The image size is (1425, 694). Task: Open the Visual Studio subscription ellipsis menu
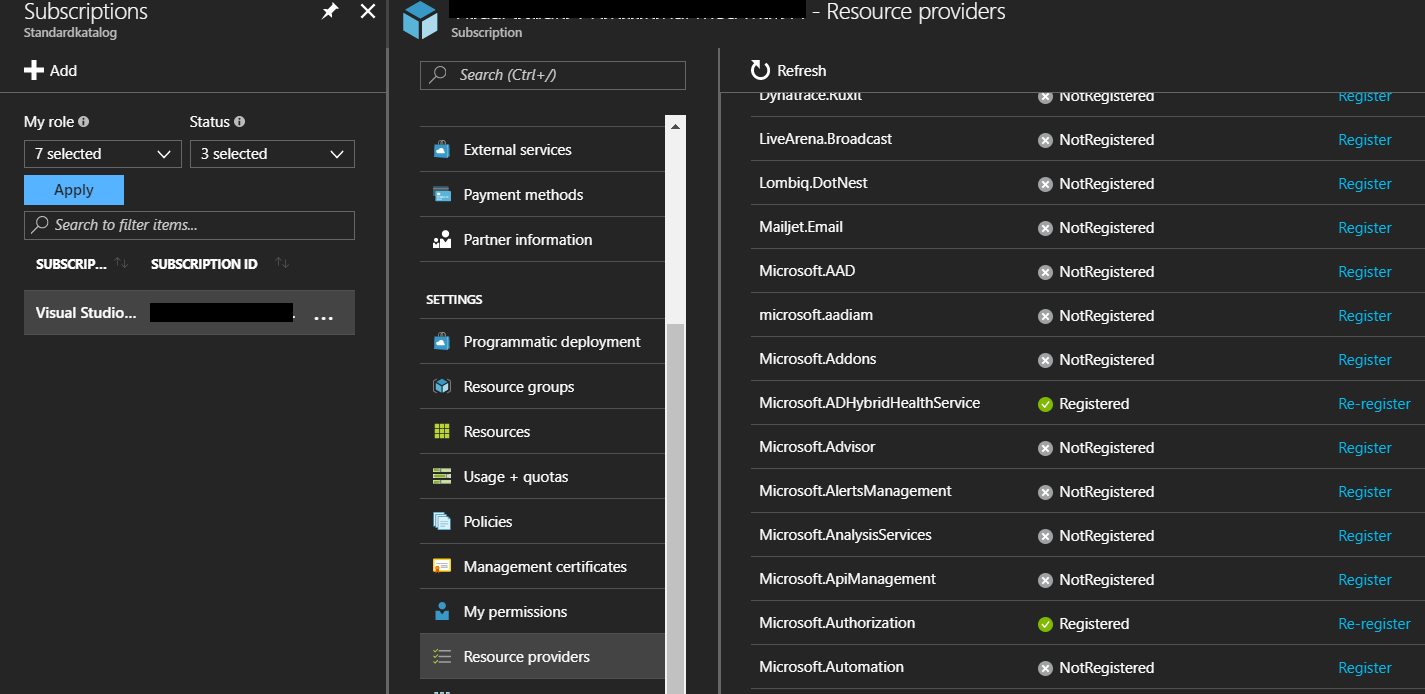point(323,316)
